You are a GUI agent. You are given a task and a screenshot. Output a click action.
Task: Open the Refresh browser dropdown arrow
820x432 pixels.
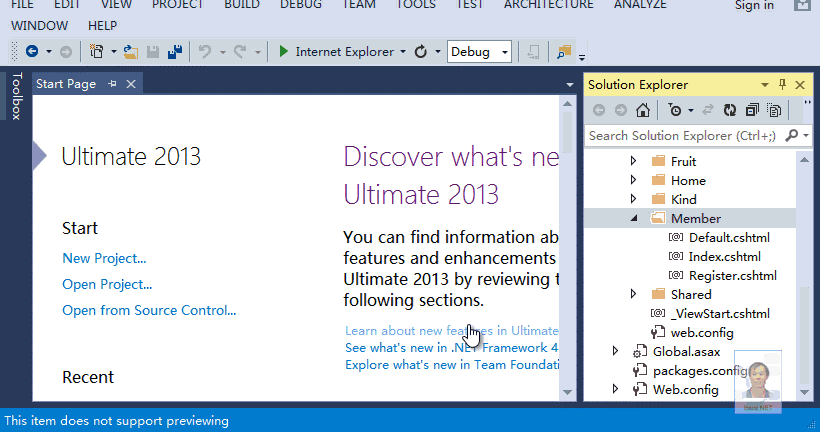click(x=438, y=52)
